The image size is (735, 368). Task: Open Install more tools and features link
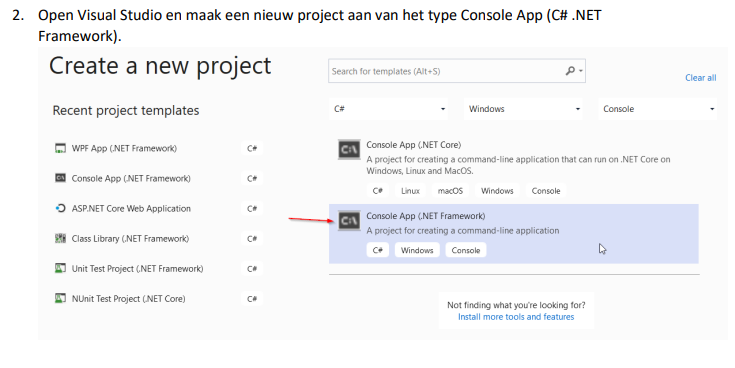[x=516, y=317]
